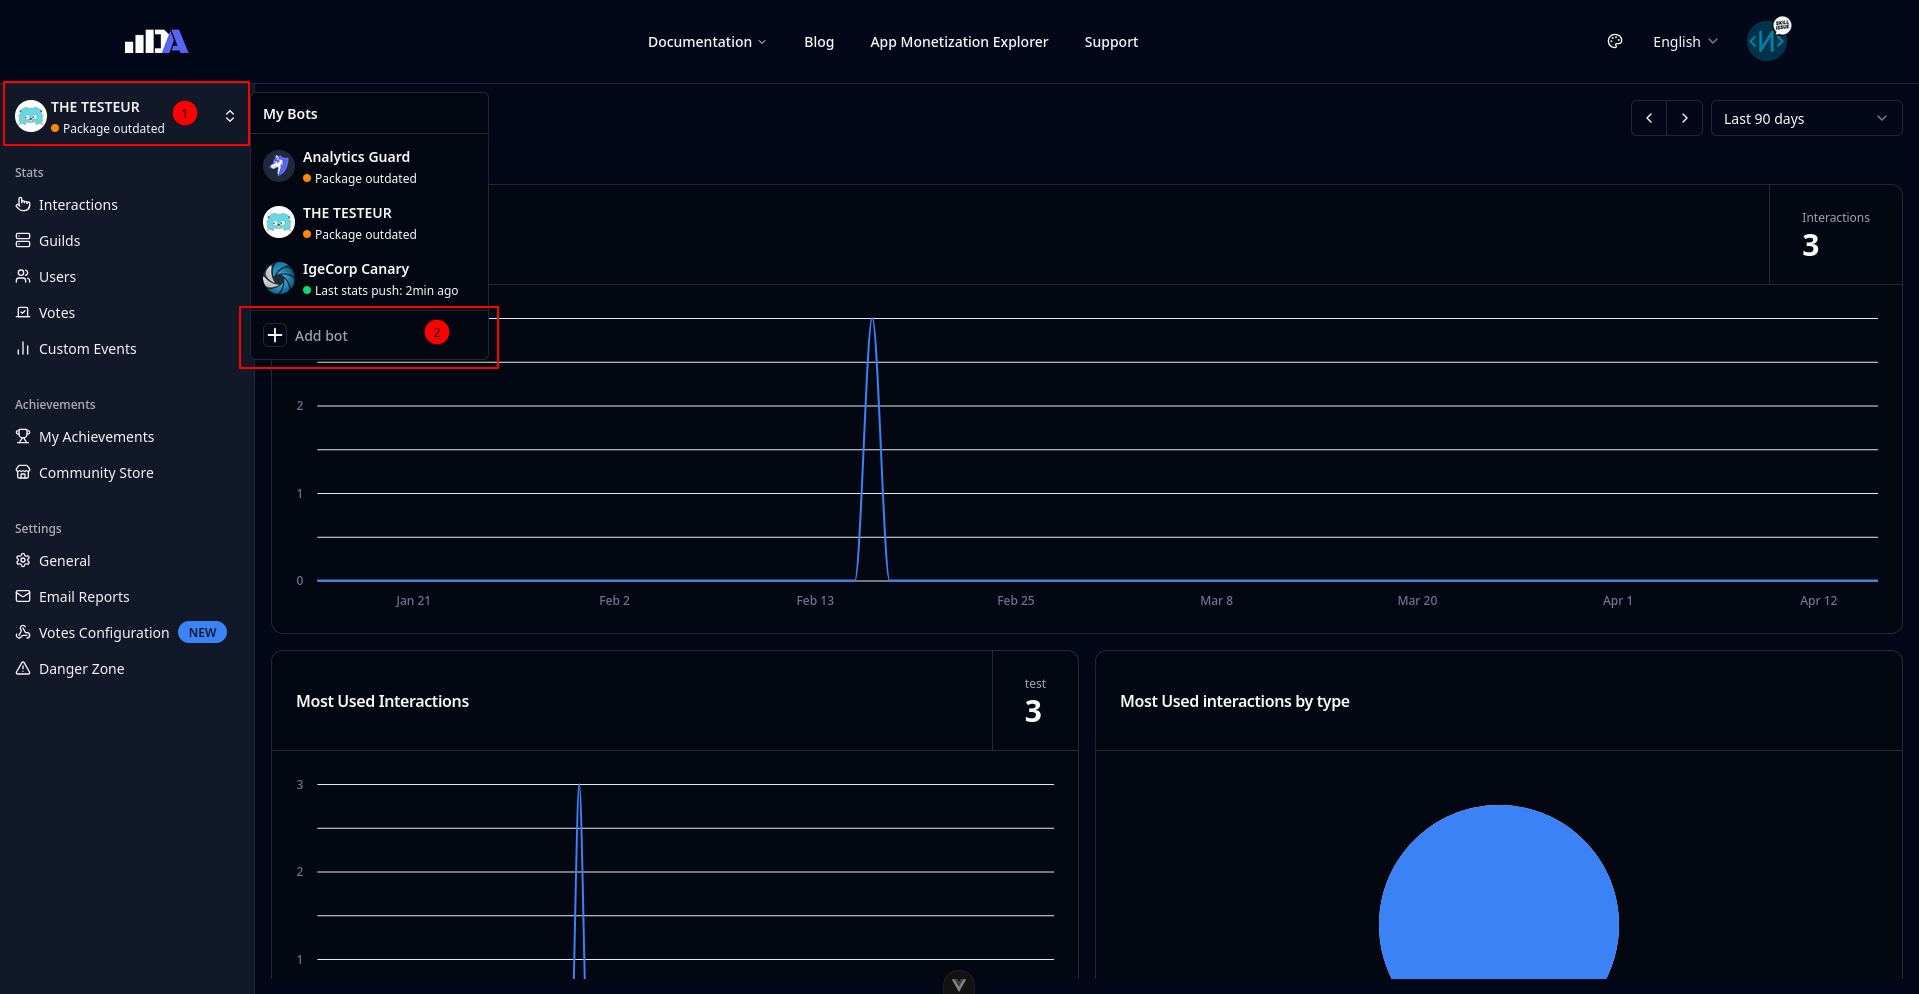The image size is (1919, 994).
Task: Collapse the THE TESTEUR bot switcher
Action: (229, 116)
